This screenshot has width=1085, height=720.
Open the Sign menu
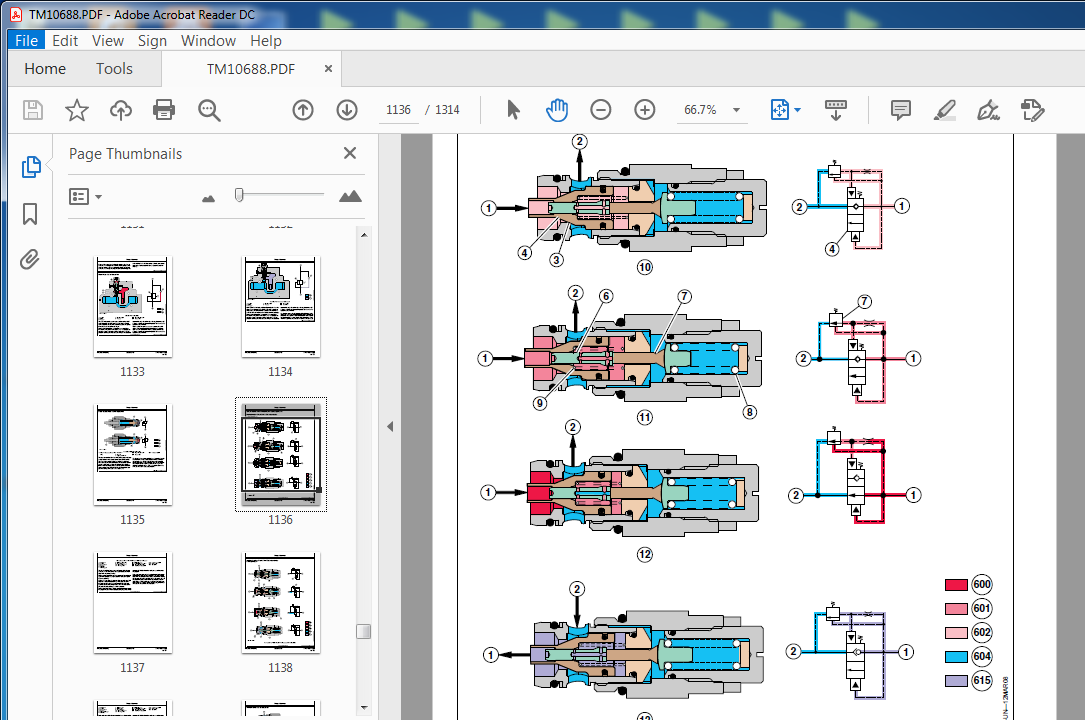[152, 41]
